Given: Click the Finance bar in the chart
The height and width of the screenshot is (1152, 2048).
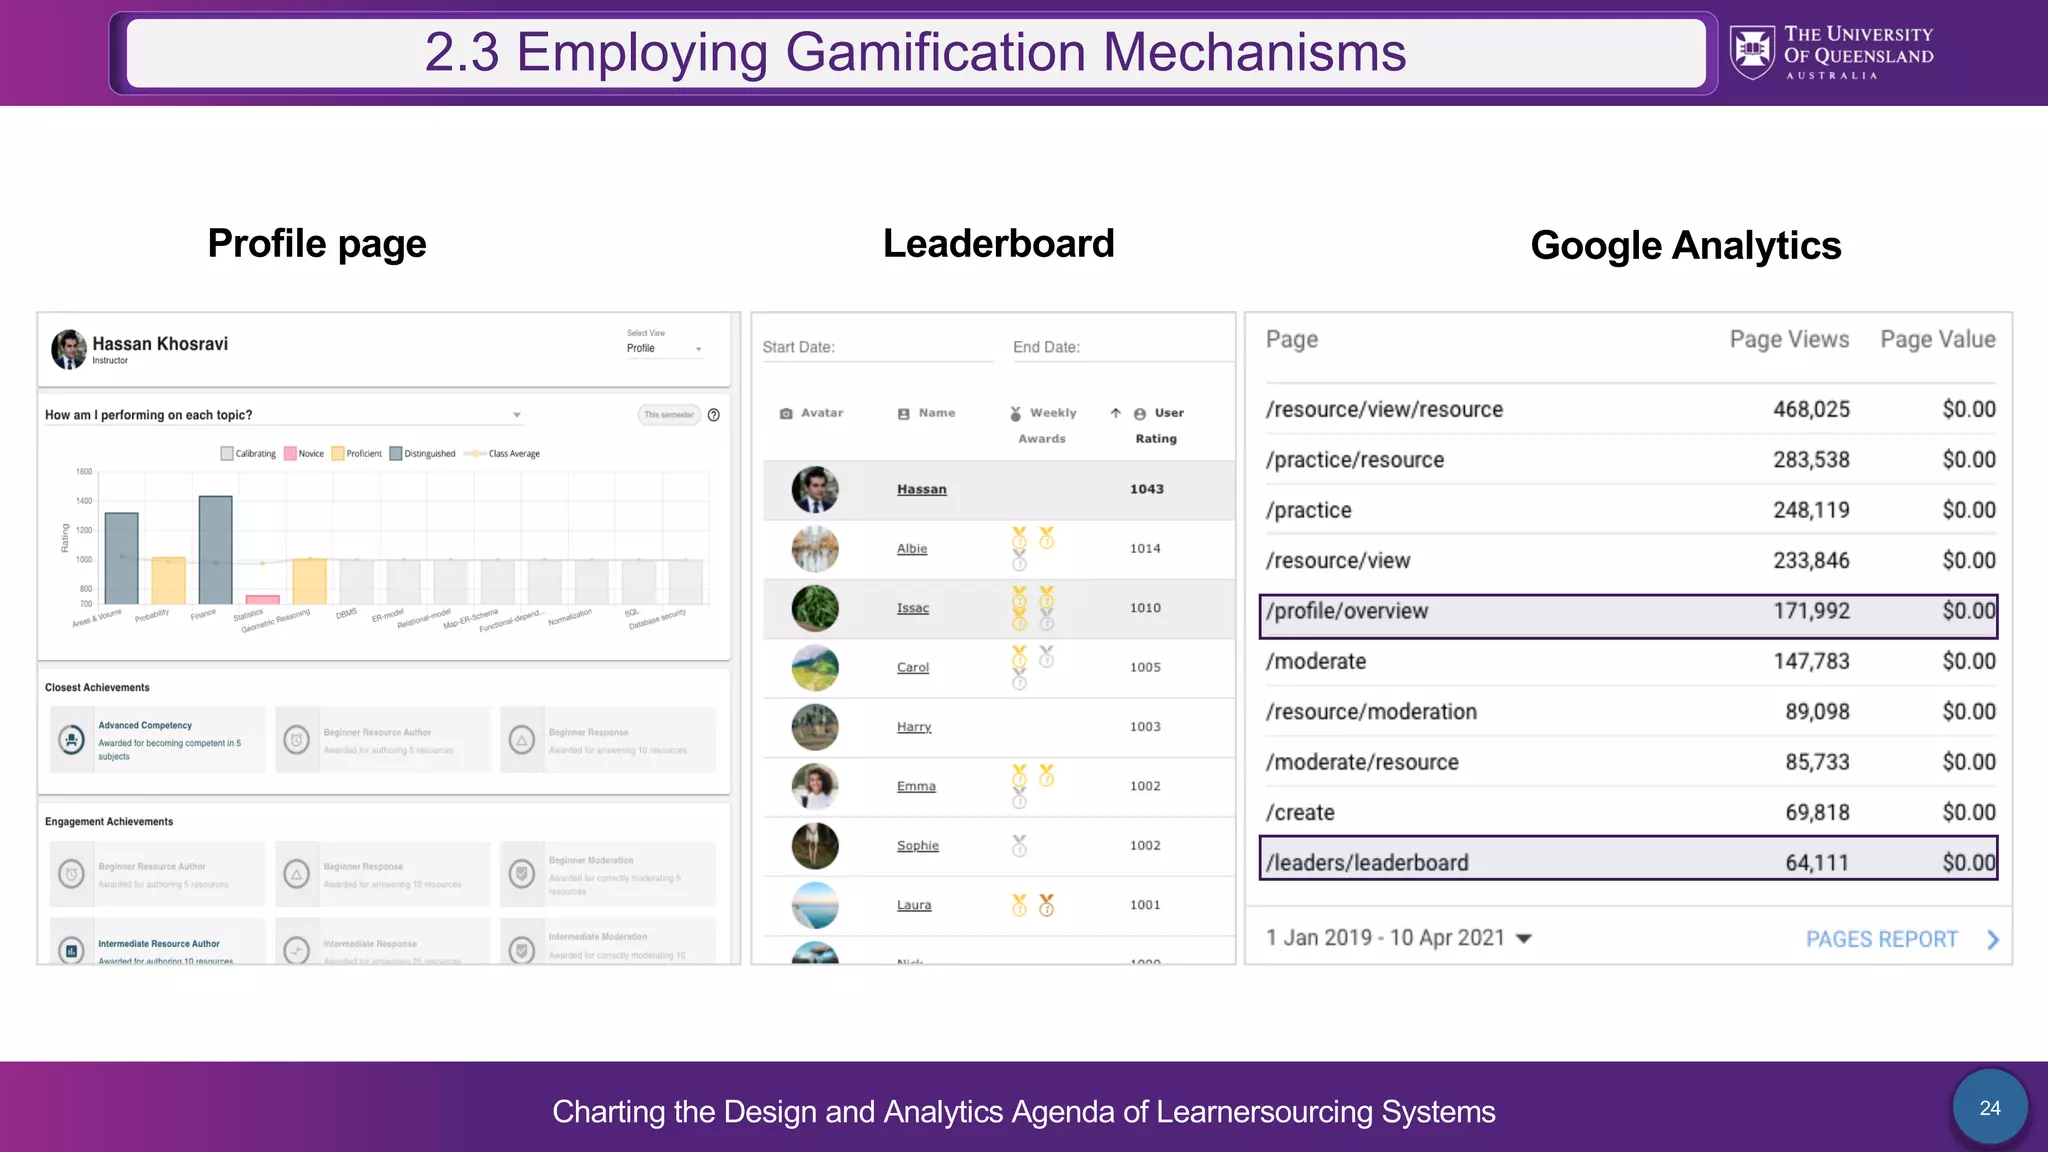Looking at the screenshot, I should [216, 550].
